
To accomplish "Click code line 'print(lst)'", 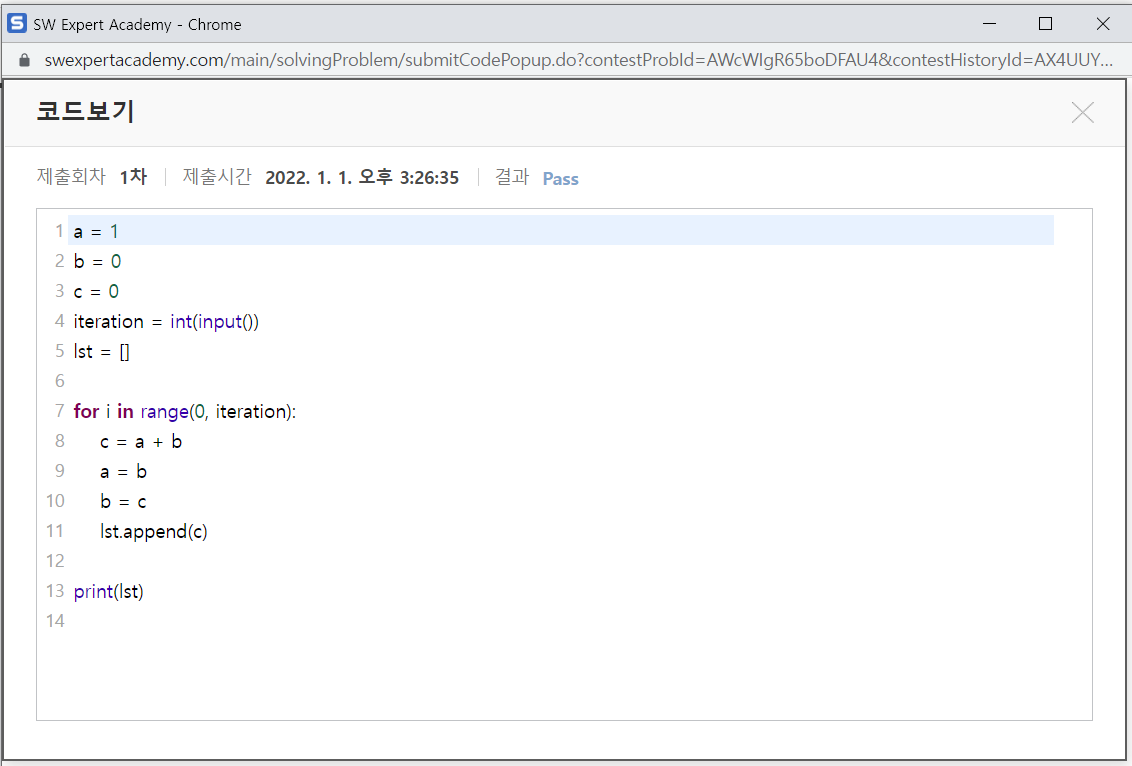I will click(x=108, y=591).
